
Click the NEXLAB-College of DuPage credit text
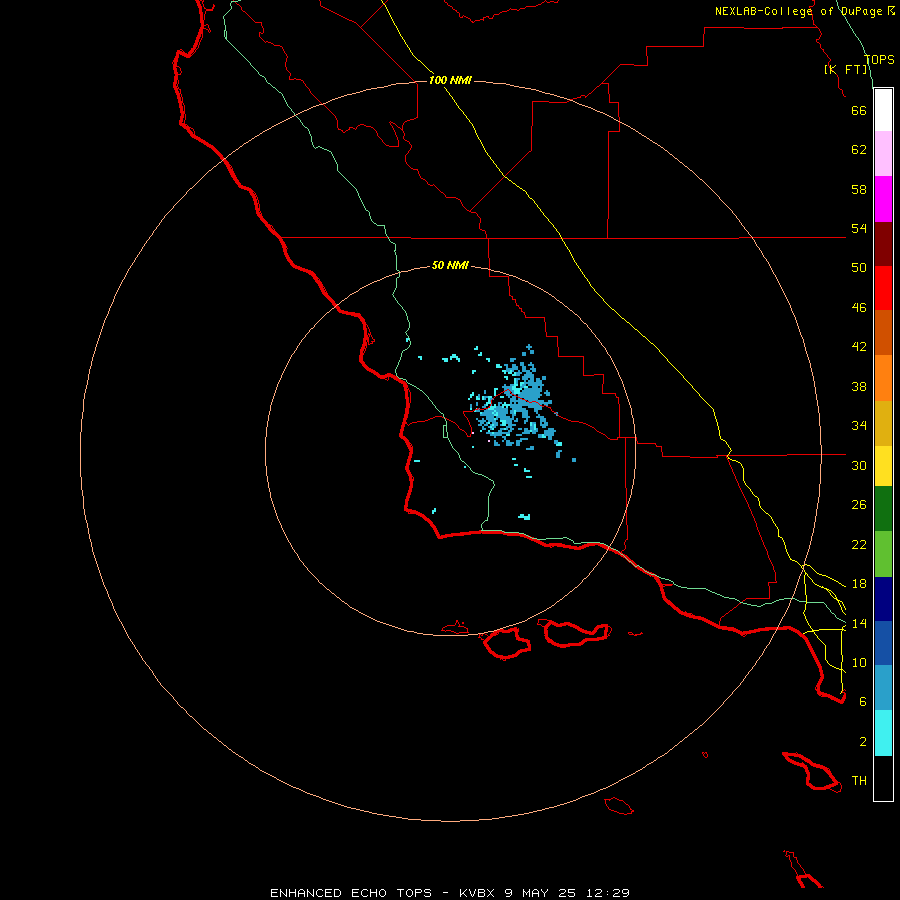click(x=804, y=11)
